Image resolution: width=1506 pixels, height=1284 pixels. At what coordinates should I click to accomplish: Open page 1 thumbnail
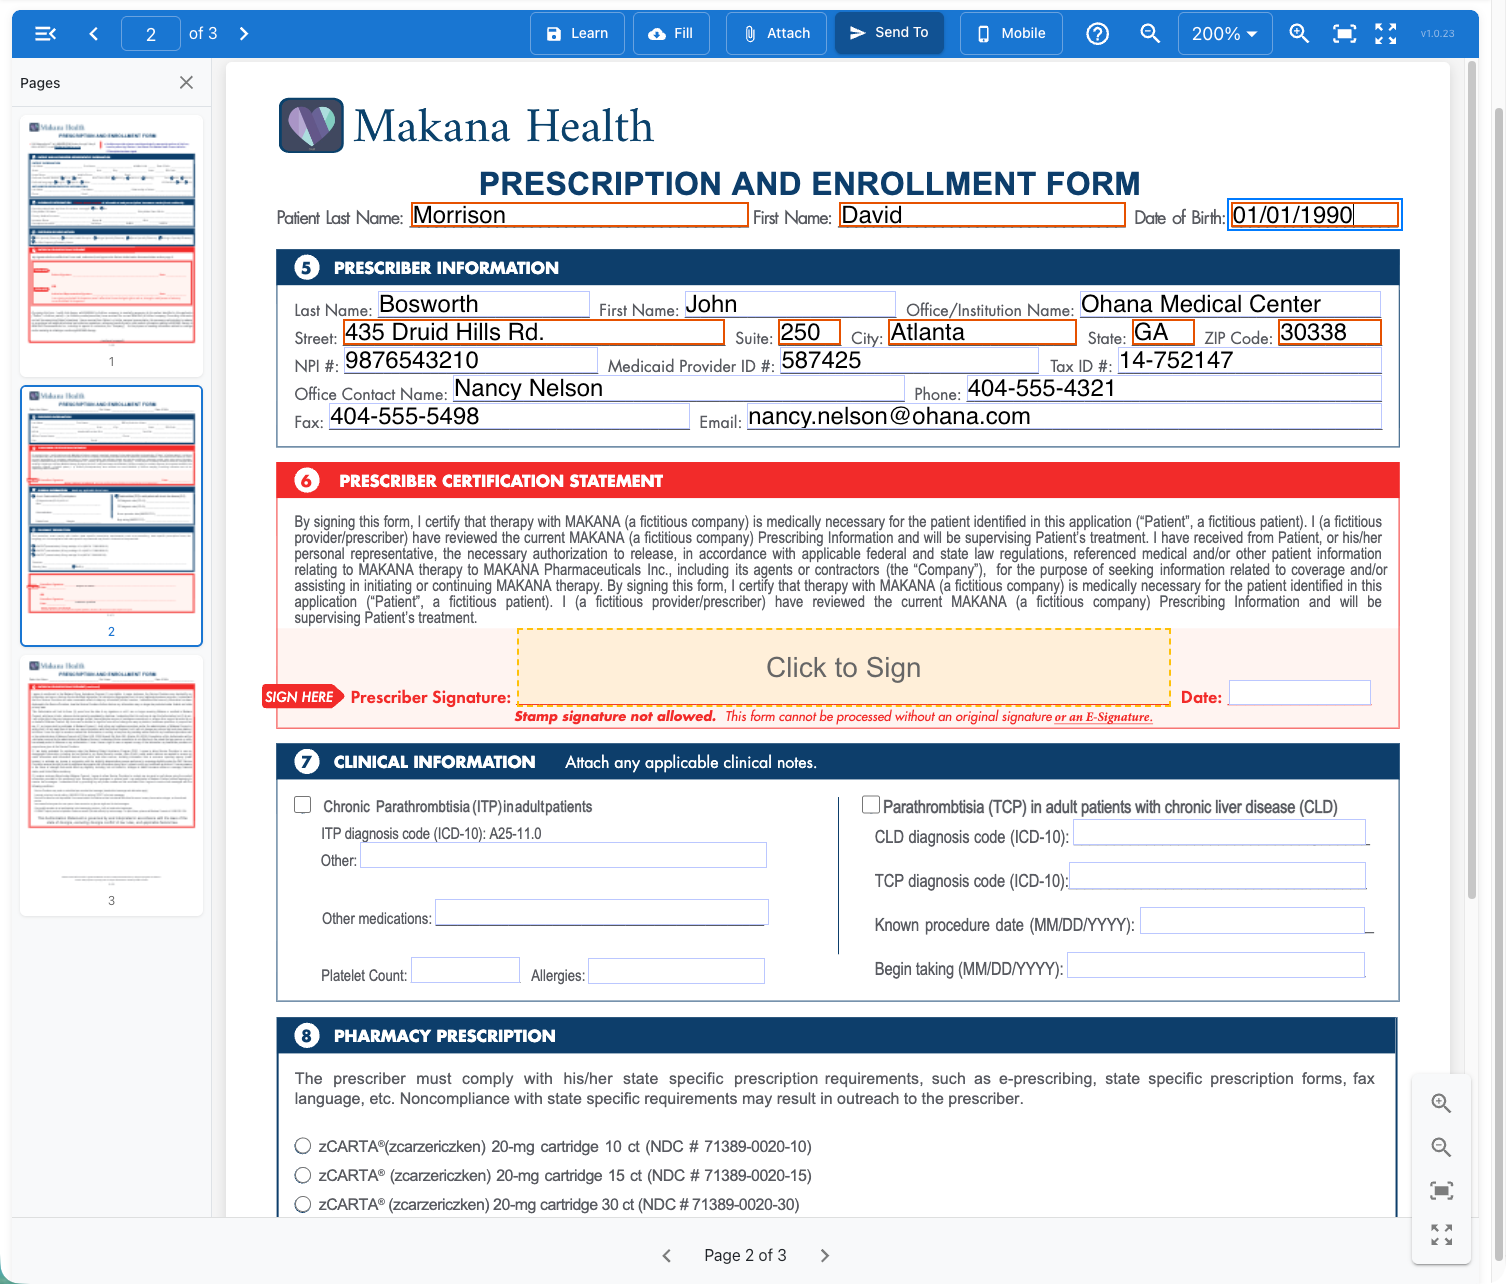(x=111, y=232)
